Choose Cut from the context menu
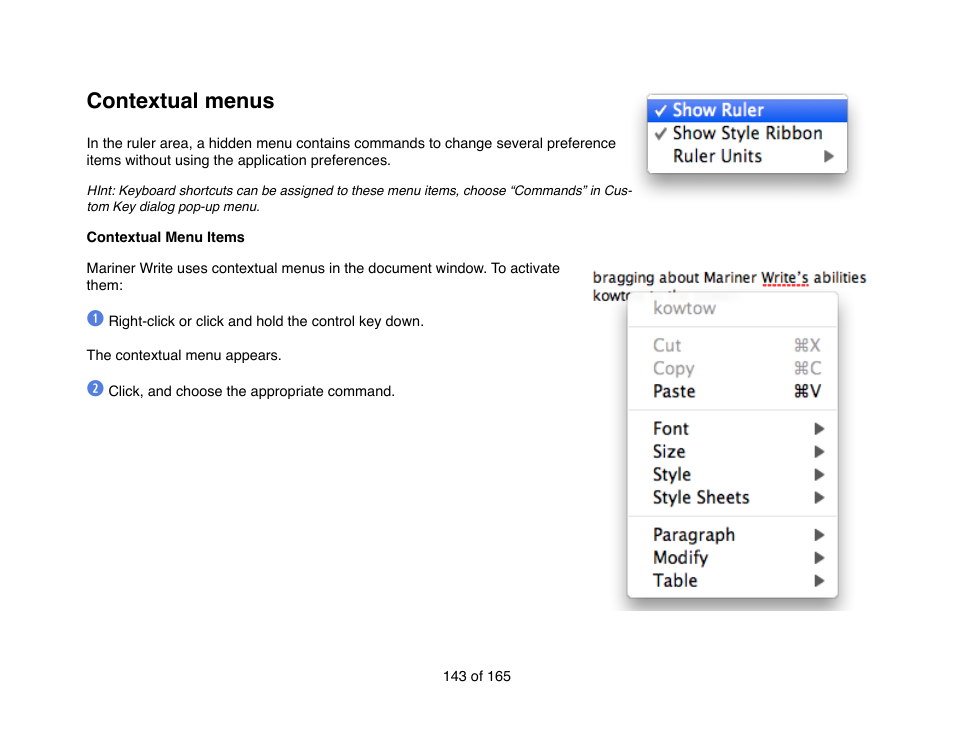 click(x=733, y=346)
